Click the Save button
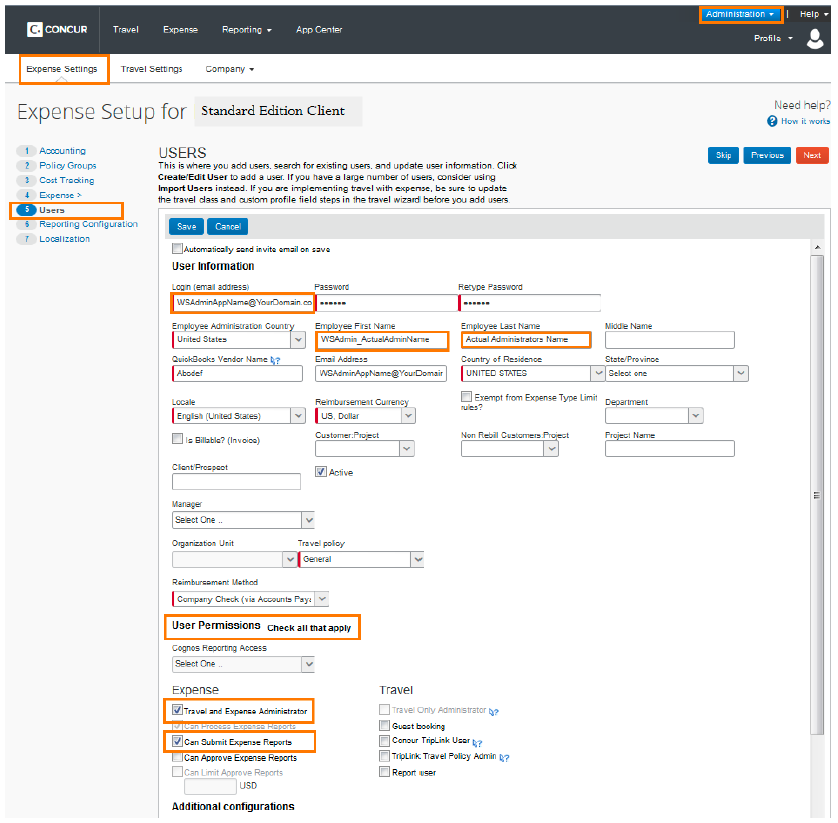Image resolution: width=838 pixels, height=823 pixels. (x=187, y=227)
